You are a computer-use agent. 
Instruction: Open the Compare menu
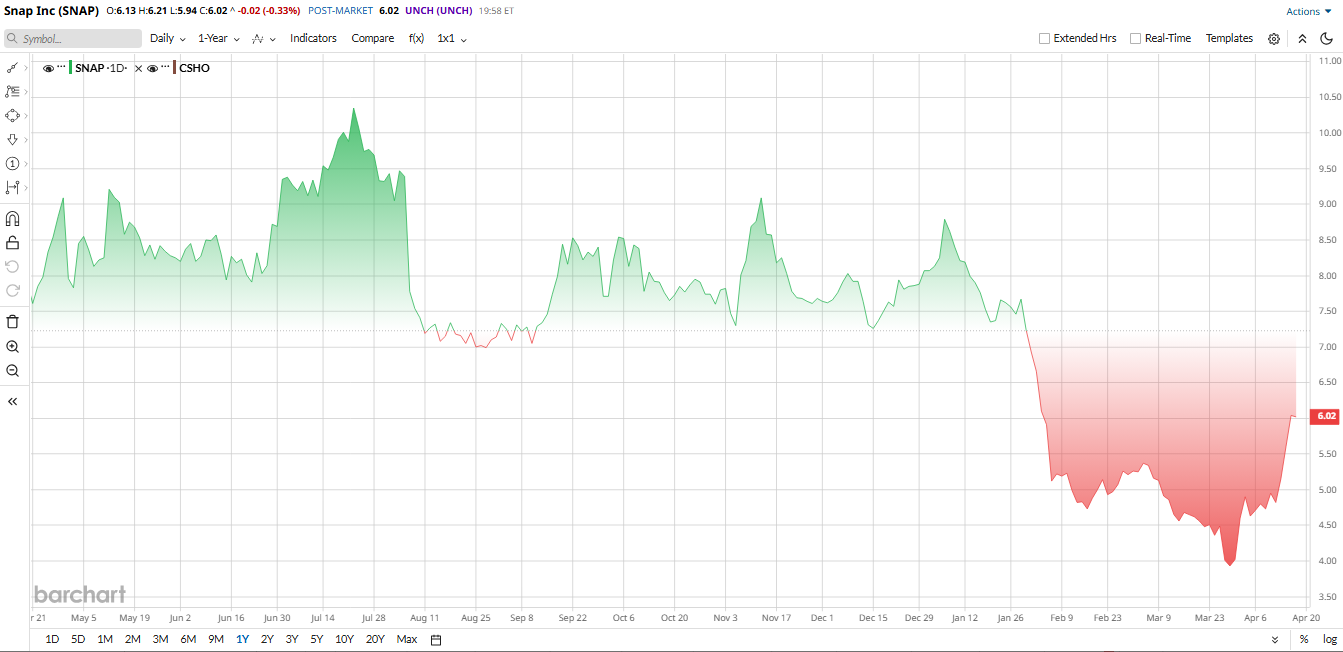pyautogui.click(x=373, y=38)
